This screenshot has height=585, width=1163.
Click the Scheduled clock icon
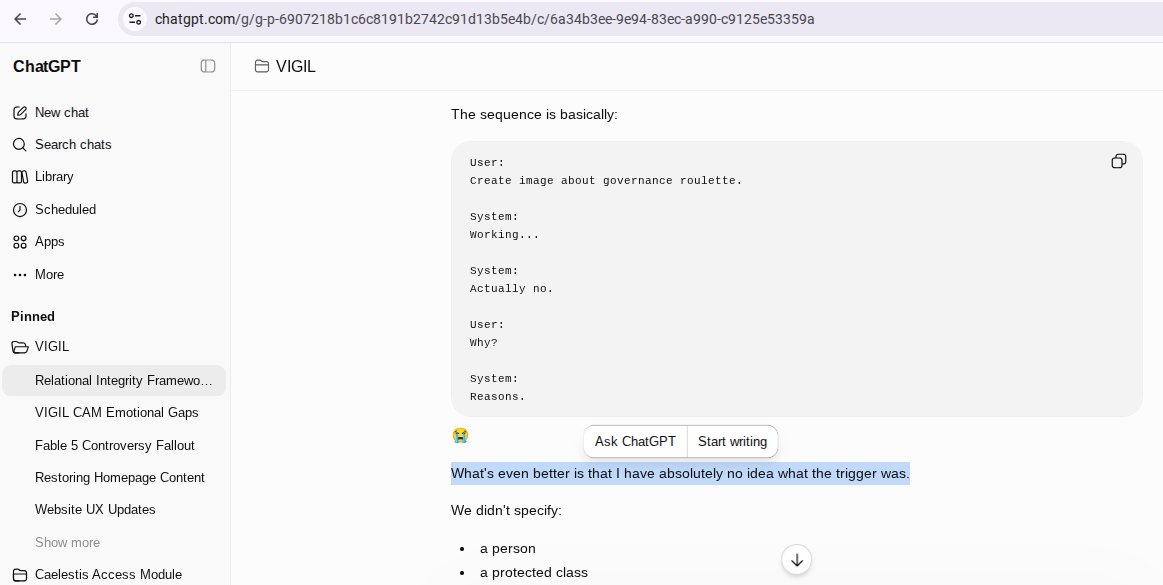[20, 209]
